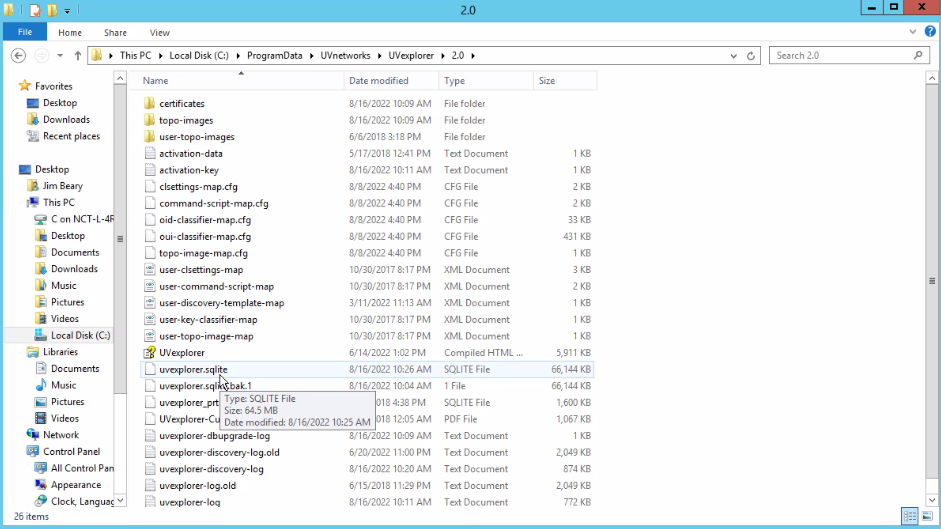Select the user-command-script-map XML icon
Viewport: 941px width, 529px height.
click(x=150, y=286)
